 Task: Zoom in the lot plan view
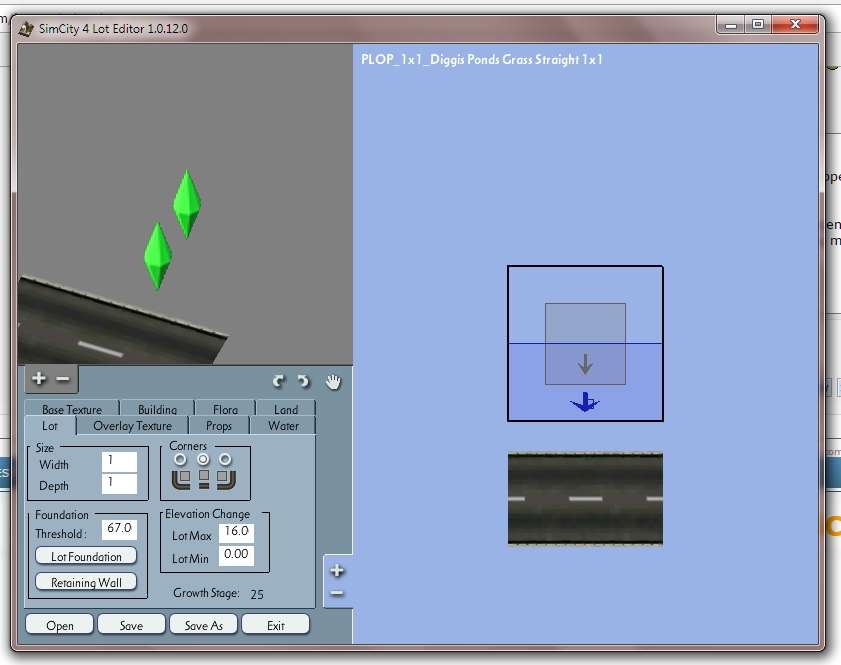click(337, 571)
